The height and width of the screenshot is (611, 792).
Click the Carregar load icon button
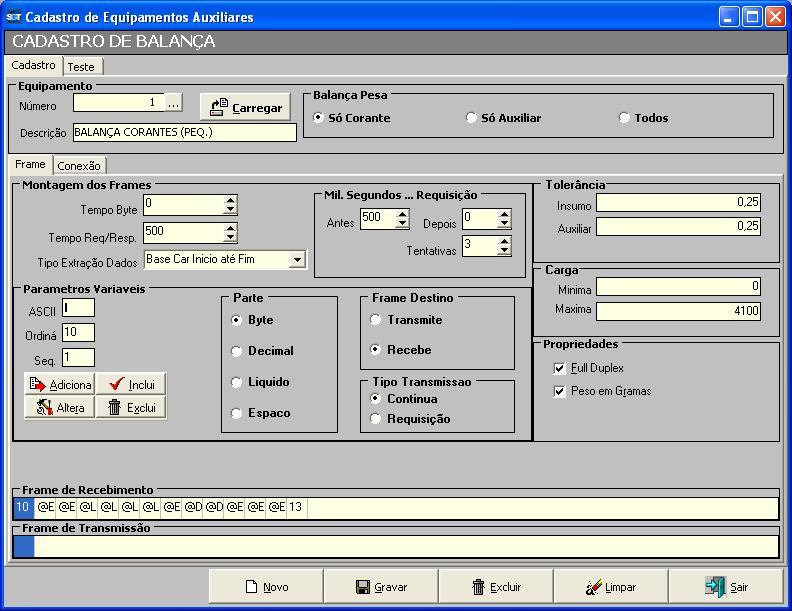coord(245,108)
